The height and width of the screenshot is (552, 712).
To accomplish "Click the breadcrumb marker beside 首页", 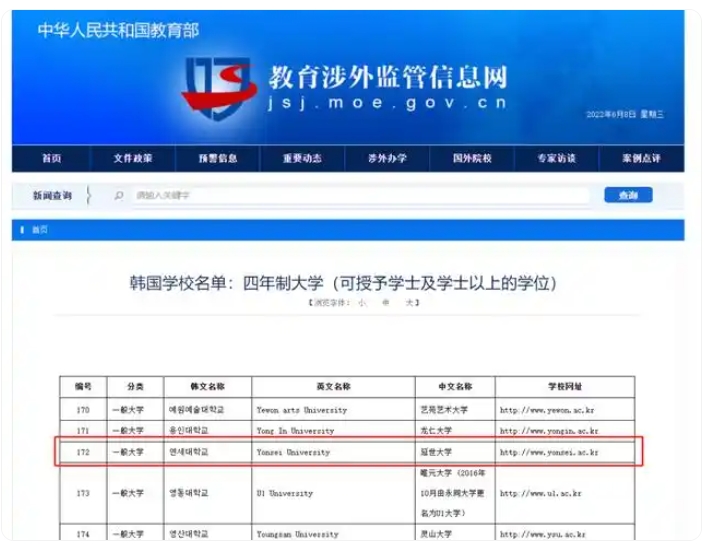I will 23,230.
